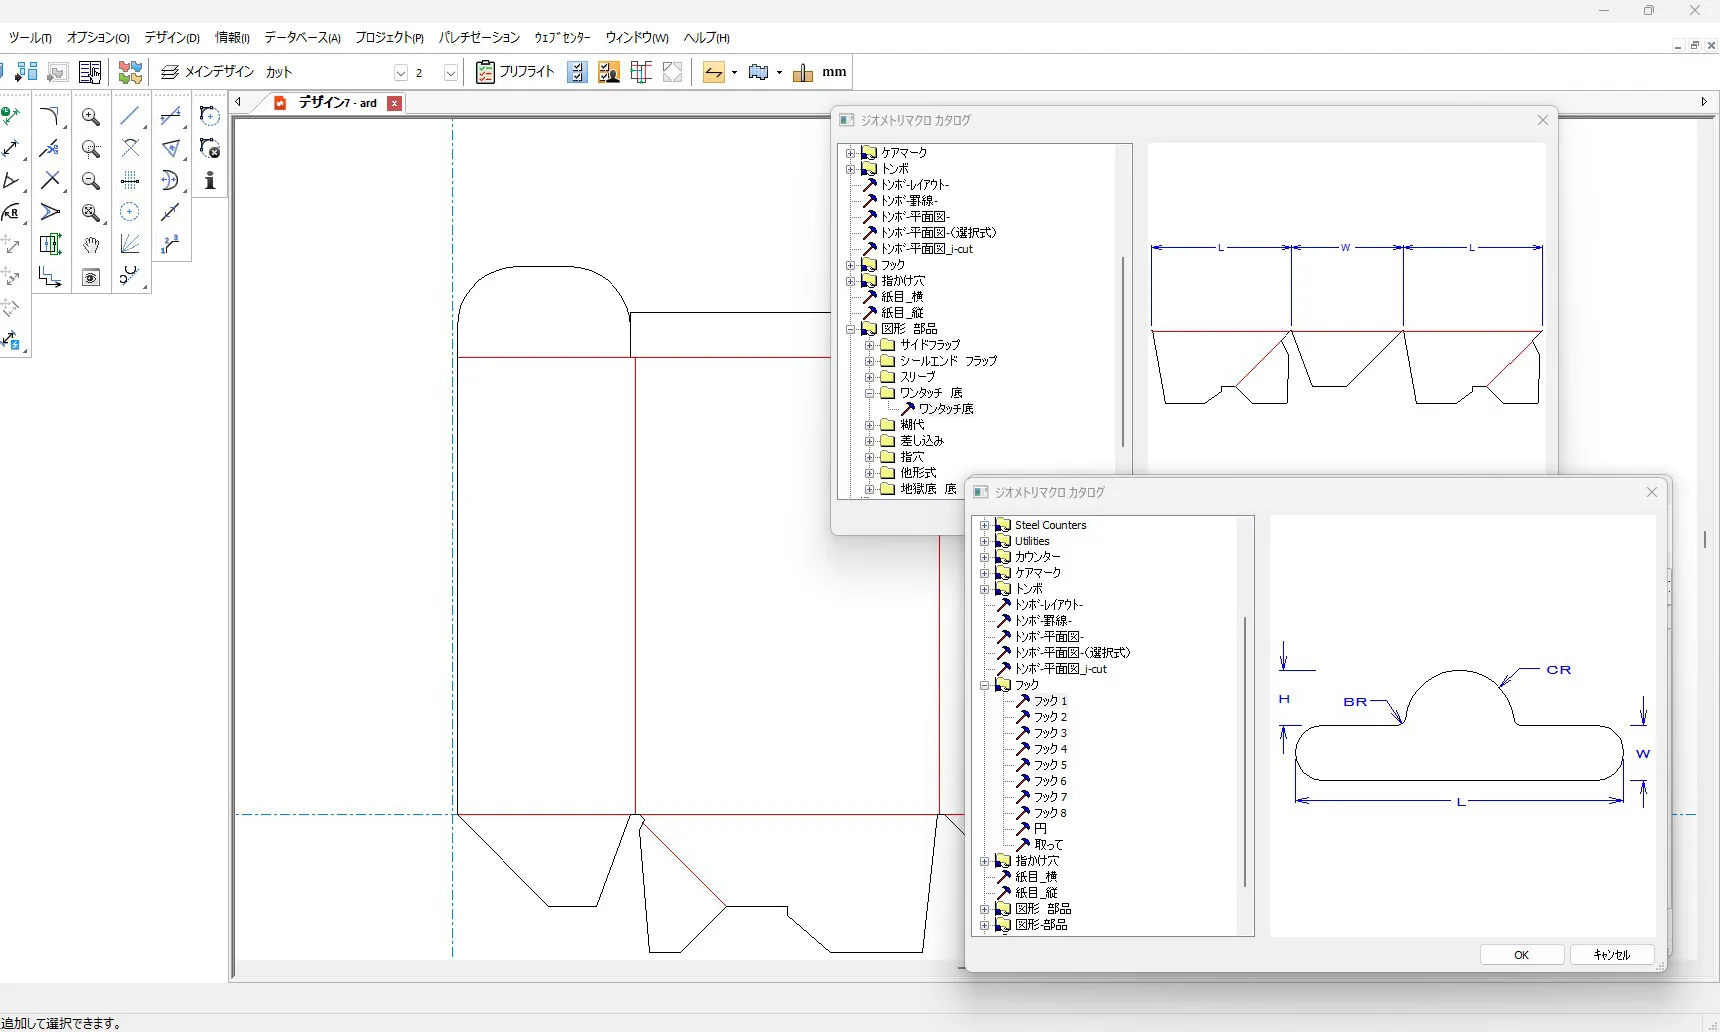Expand the サイドフラップ folder in back catalog
The image size is (1720, 1032).
tap(870, 345)
